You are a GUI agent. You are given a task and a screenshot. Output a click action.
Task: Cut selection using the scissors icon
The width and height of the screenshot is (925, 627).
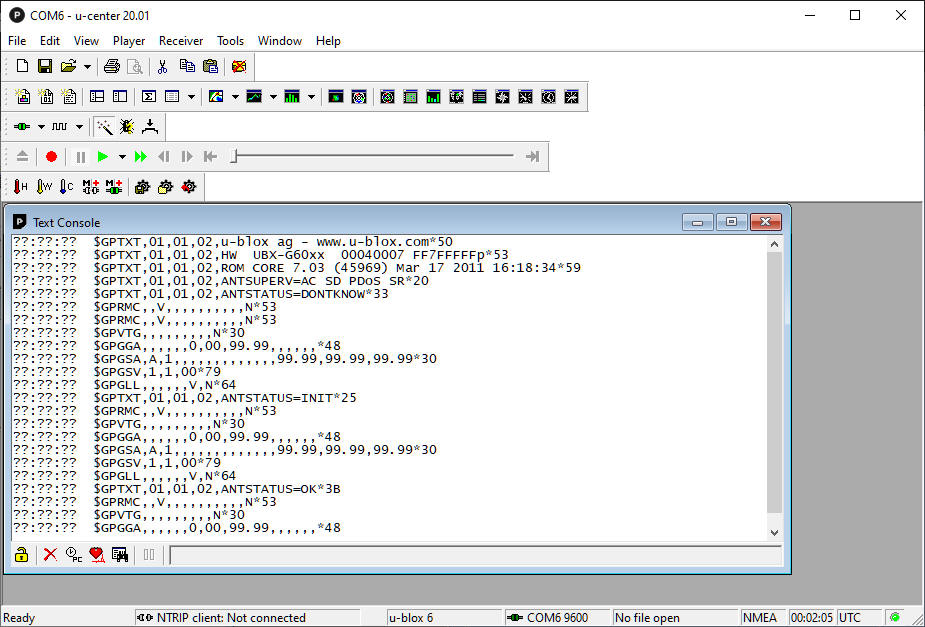point(162,66)
